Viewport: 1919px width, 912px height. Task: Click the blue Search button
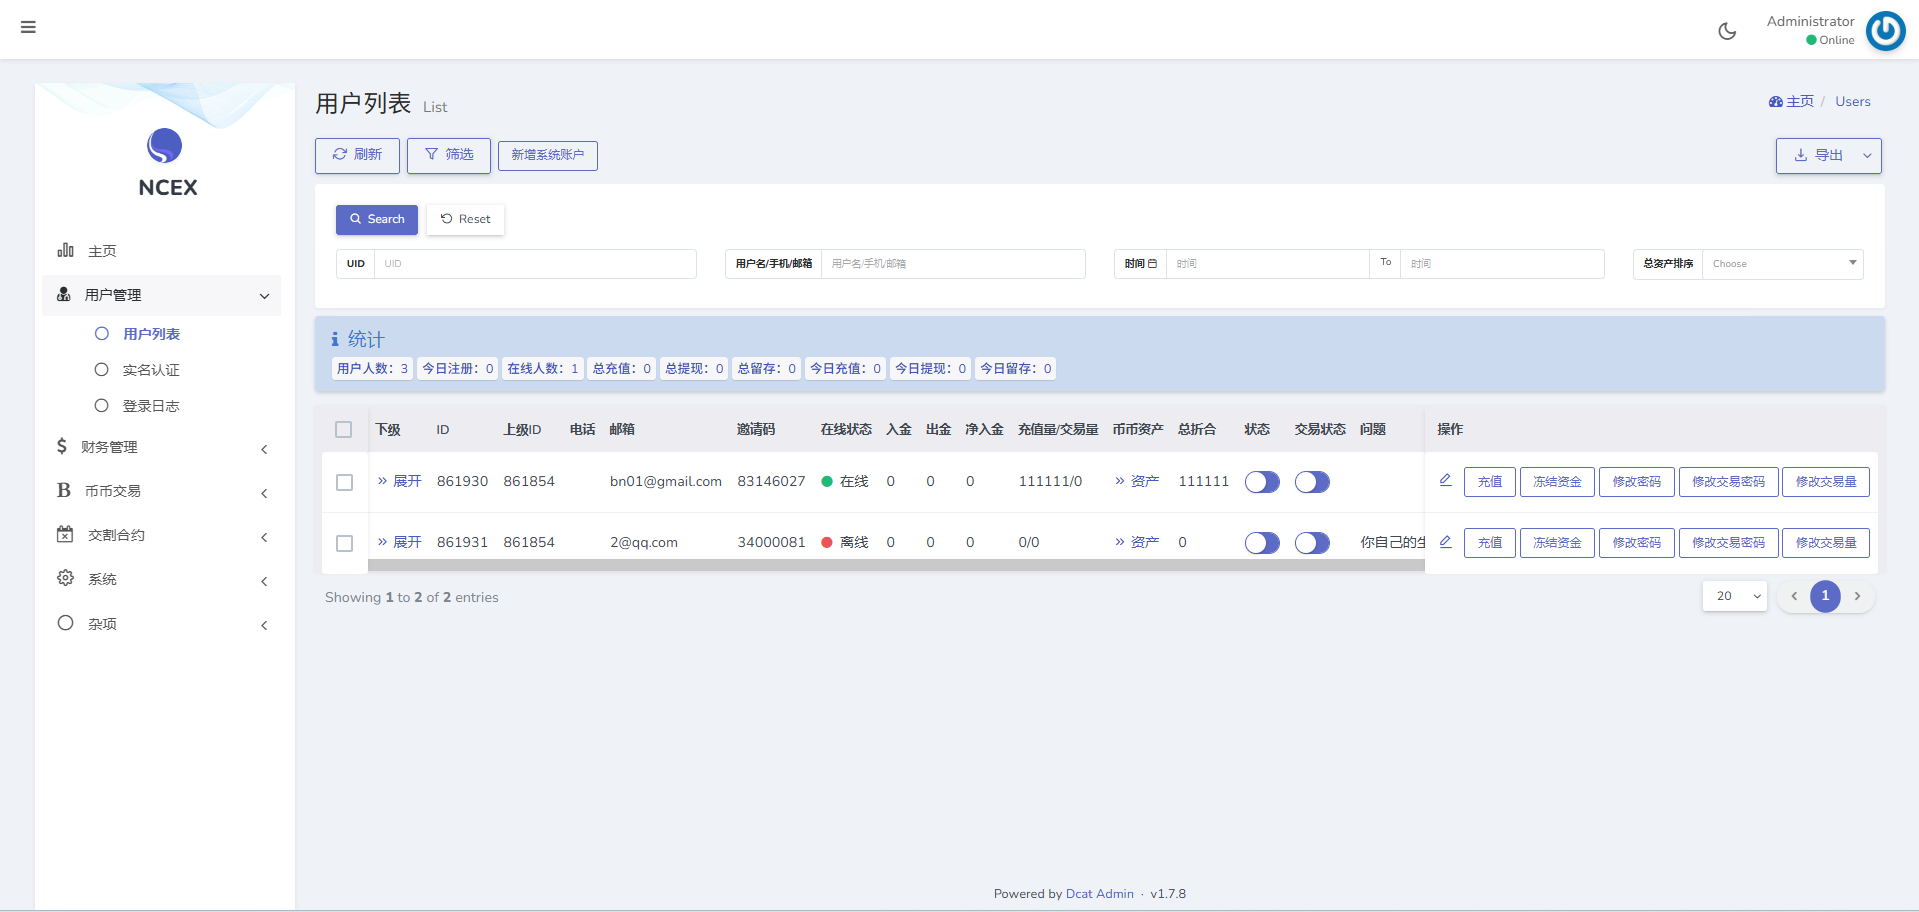tap(377, 219)
